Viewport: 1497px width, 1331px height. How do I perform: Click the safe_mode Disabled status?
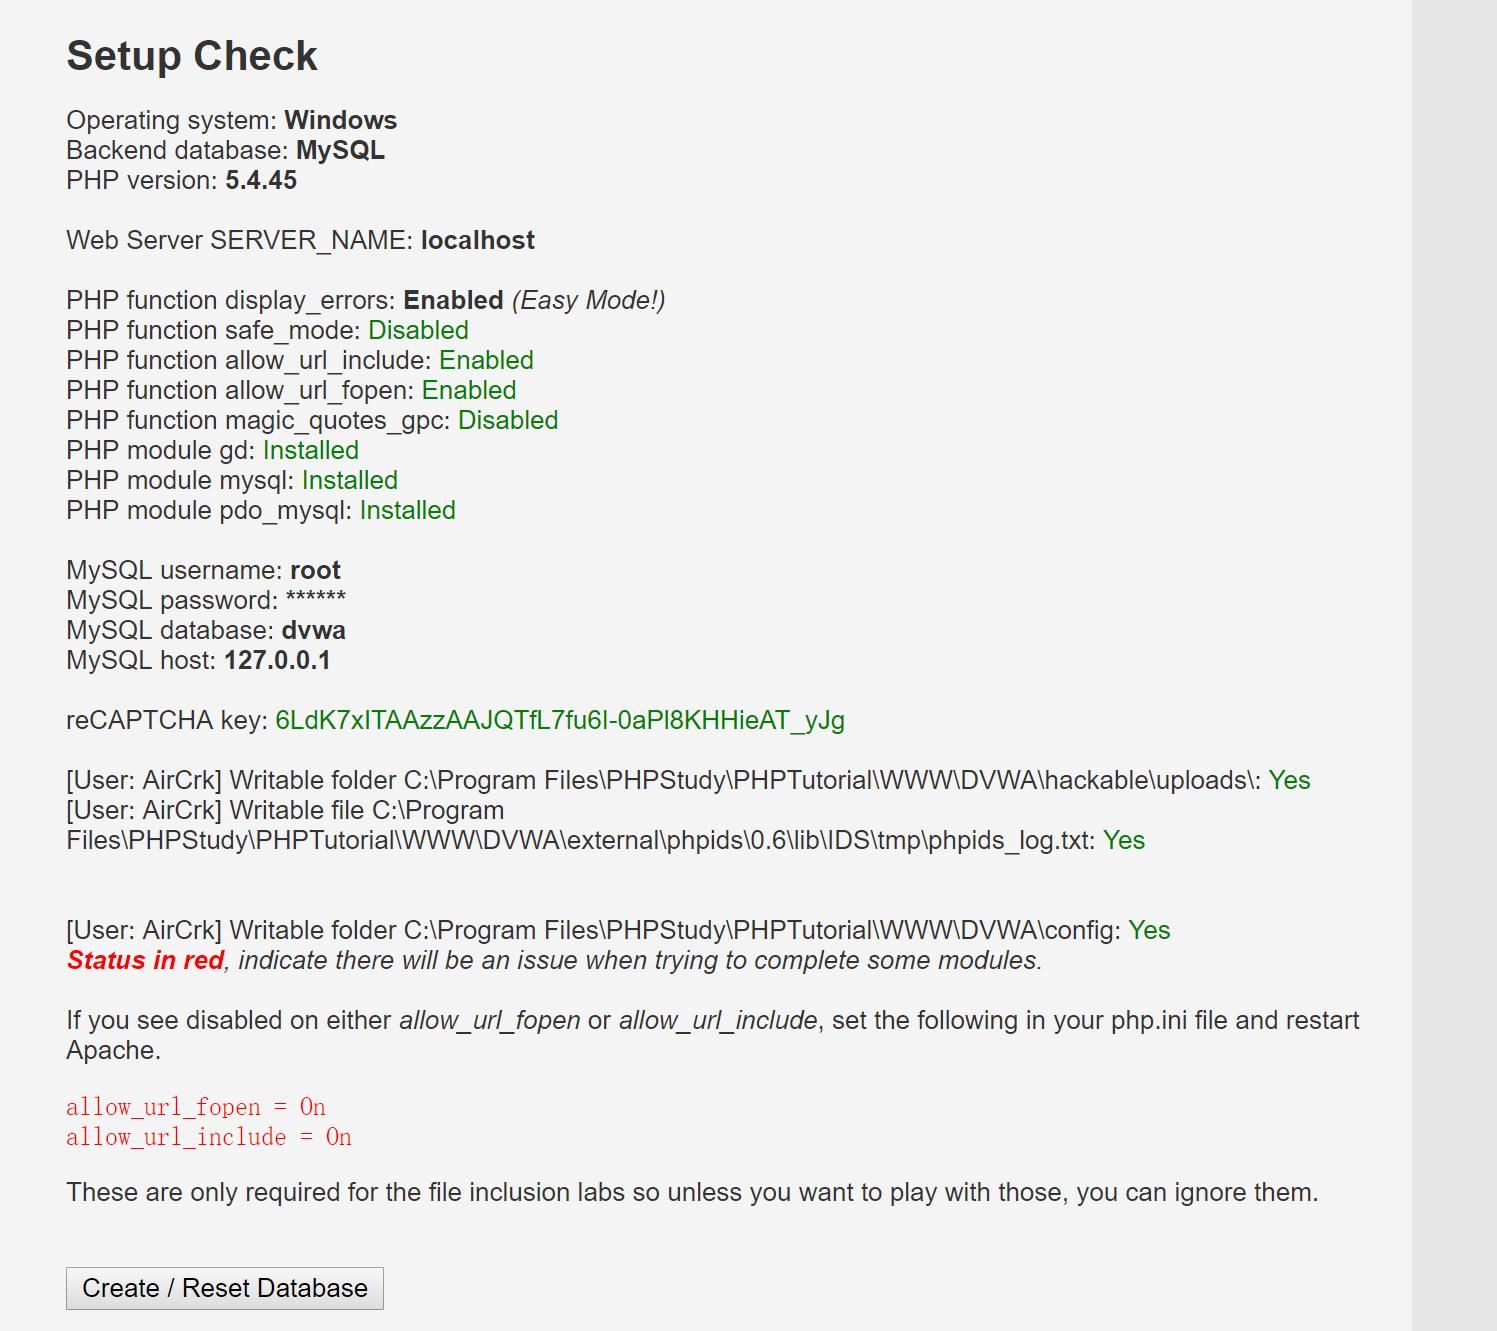pos(418,330)
